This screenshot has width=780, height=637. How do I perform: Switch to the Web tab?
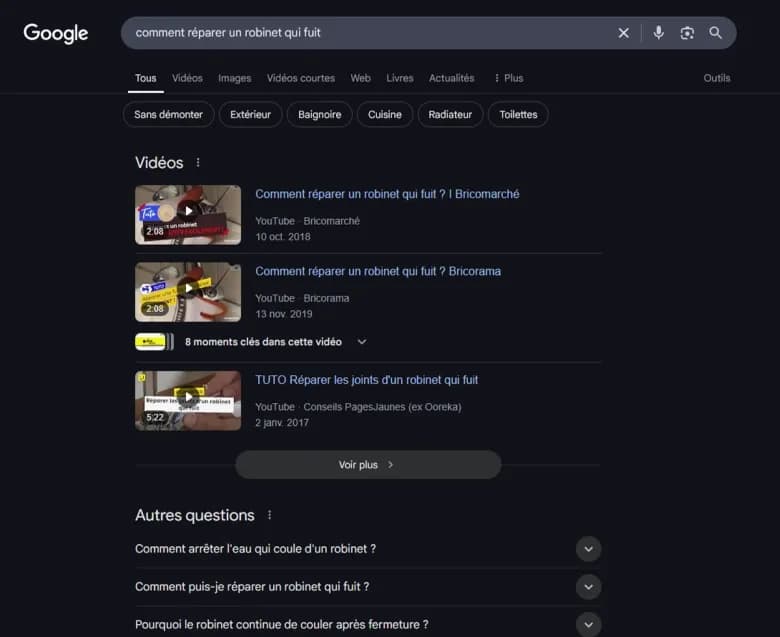361,78
